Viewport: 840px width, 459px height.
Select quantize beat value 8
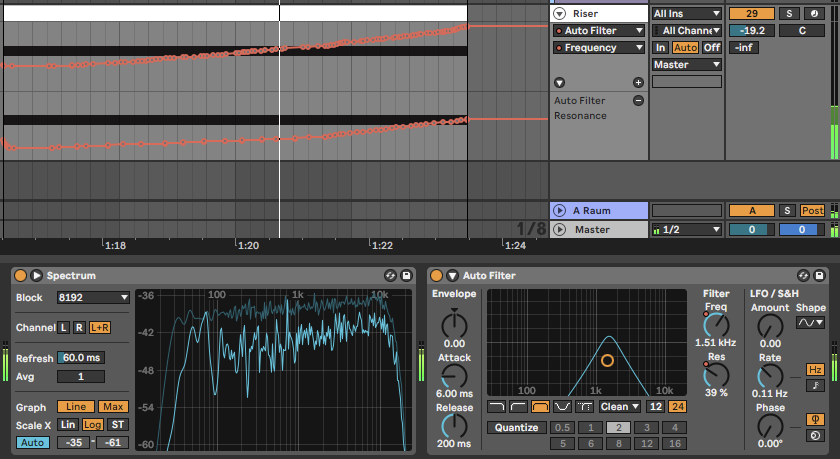(619, 443)
